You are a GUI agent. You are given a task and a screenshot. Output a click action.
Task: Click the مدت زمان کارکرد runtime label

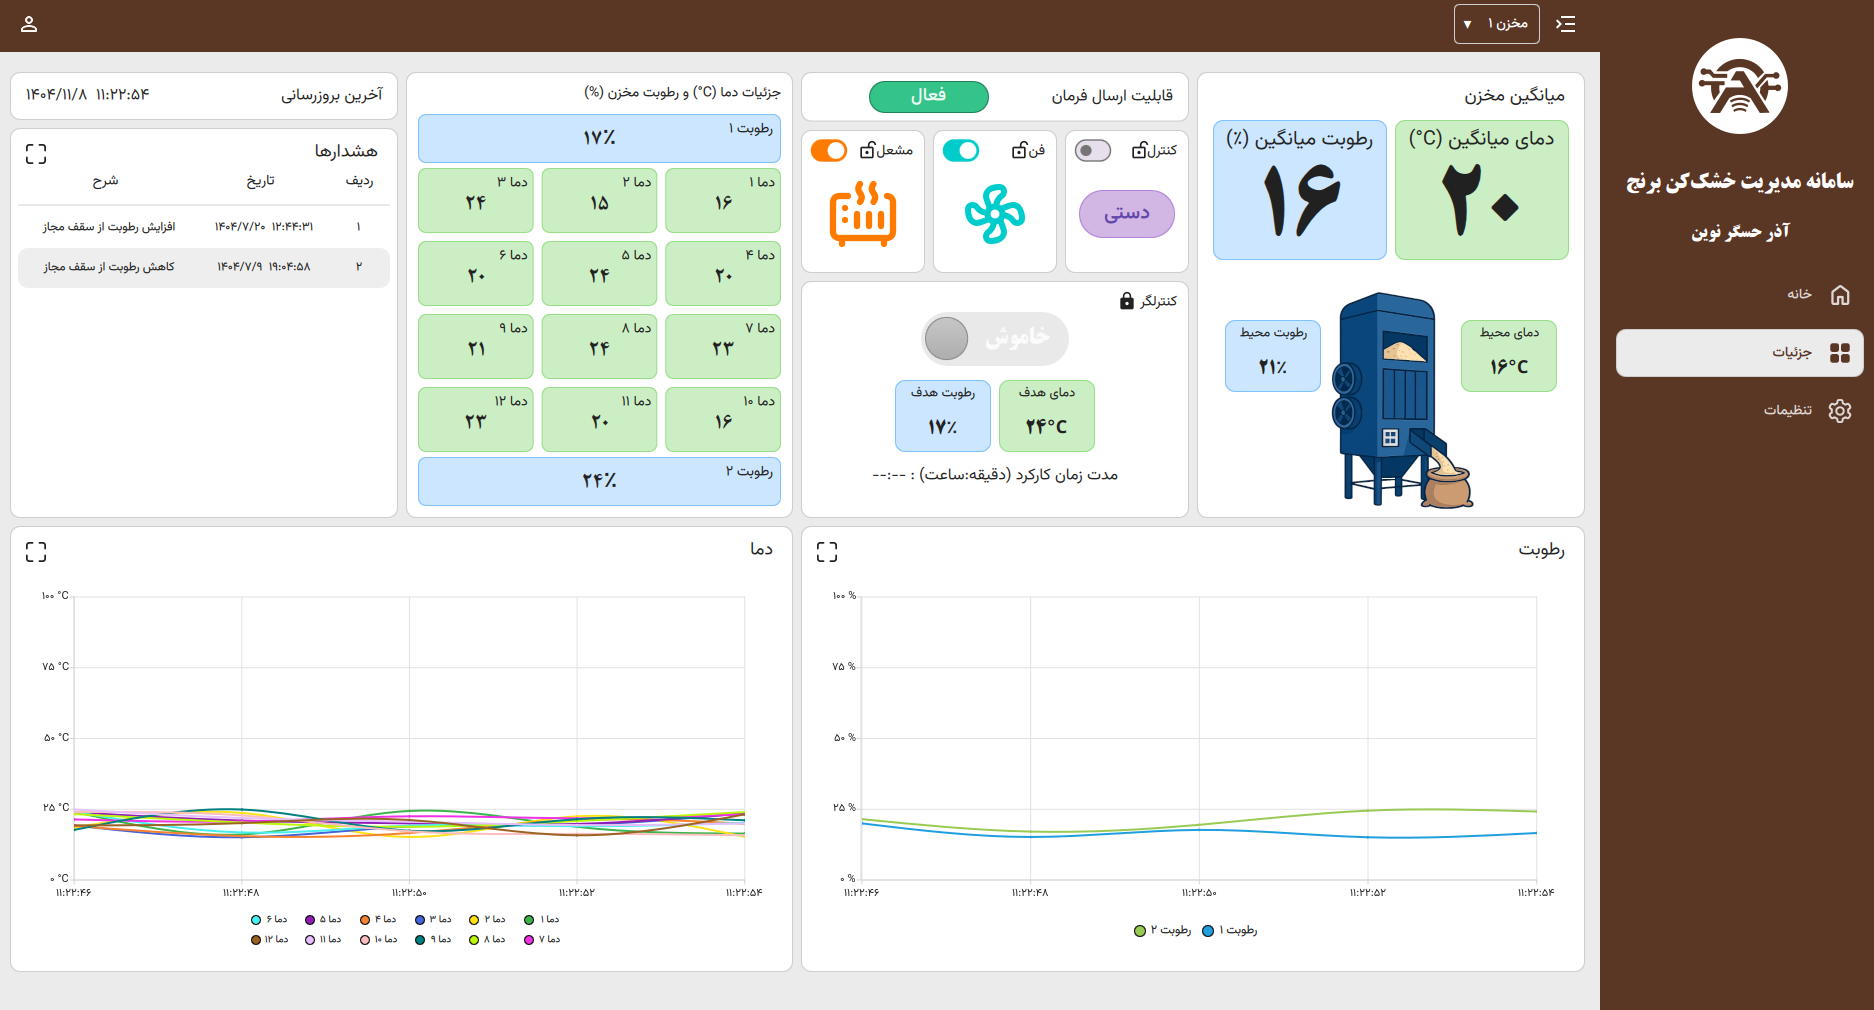pos(994,475)
